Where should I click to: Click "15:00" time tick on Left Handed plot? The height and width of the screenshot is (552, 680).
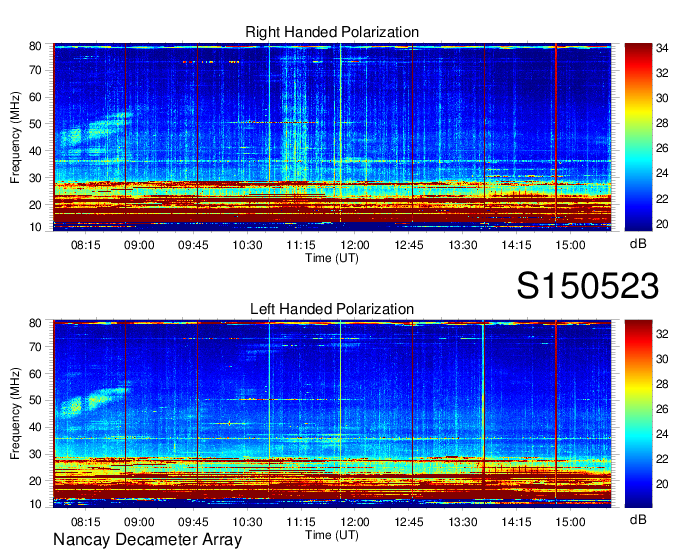570,522
